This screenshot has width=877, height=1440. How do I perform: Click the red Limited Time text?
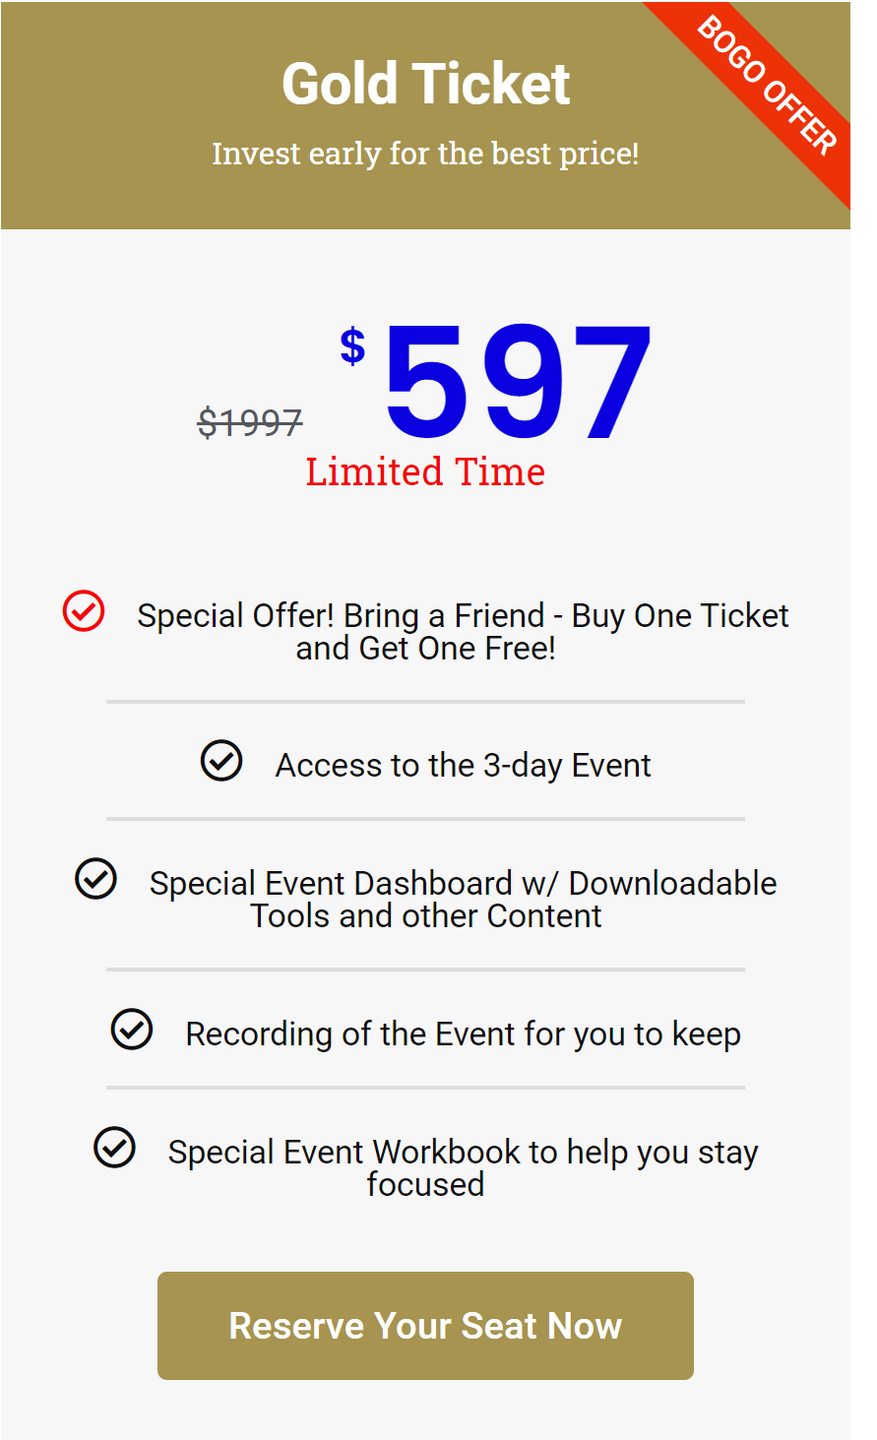tap(425, 472)
